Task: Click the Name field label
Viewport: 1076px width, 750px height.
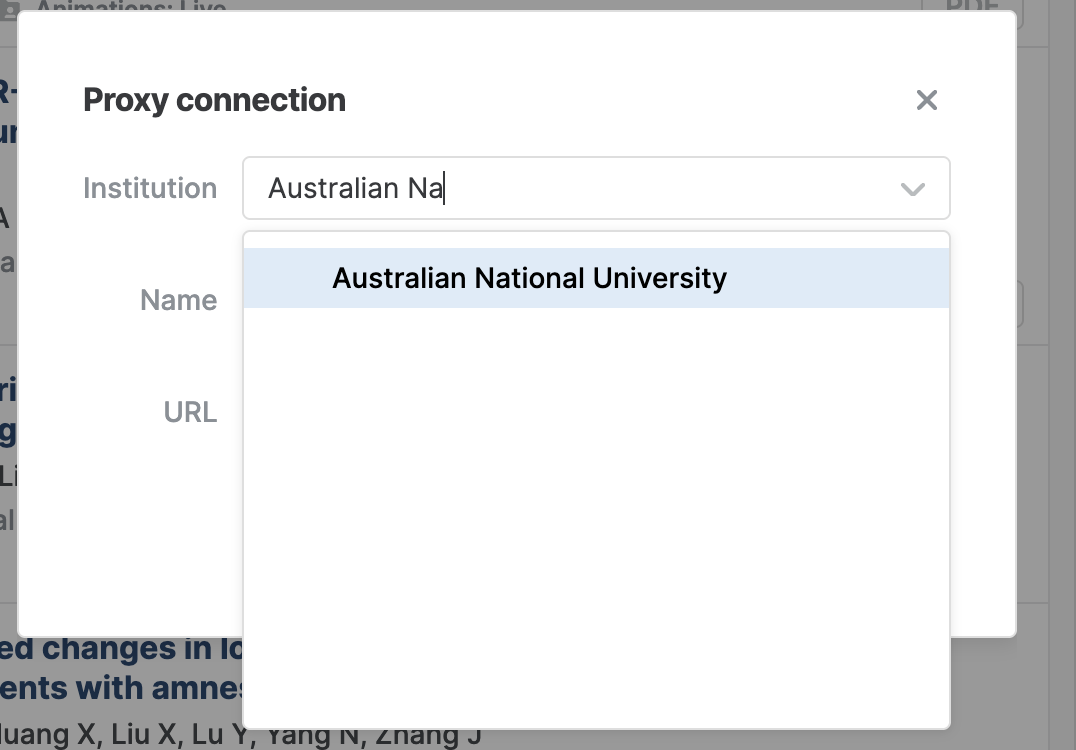Action: click(178, 300)
